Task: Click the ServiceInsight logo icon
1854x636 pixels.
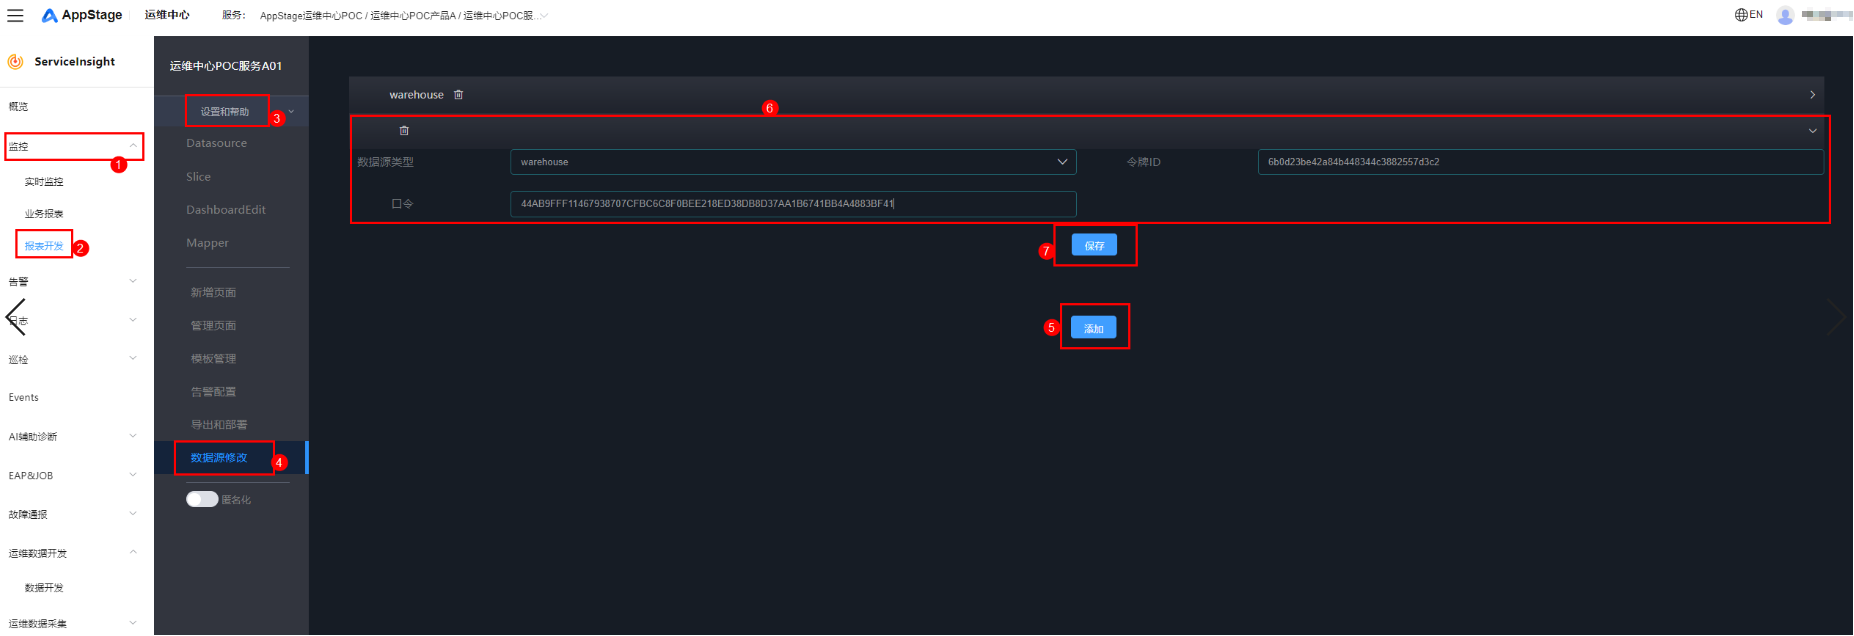Action: [x=16, y=62]
